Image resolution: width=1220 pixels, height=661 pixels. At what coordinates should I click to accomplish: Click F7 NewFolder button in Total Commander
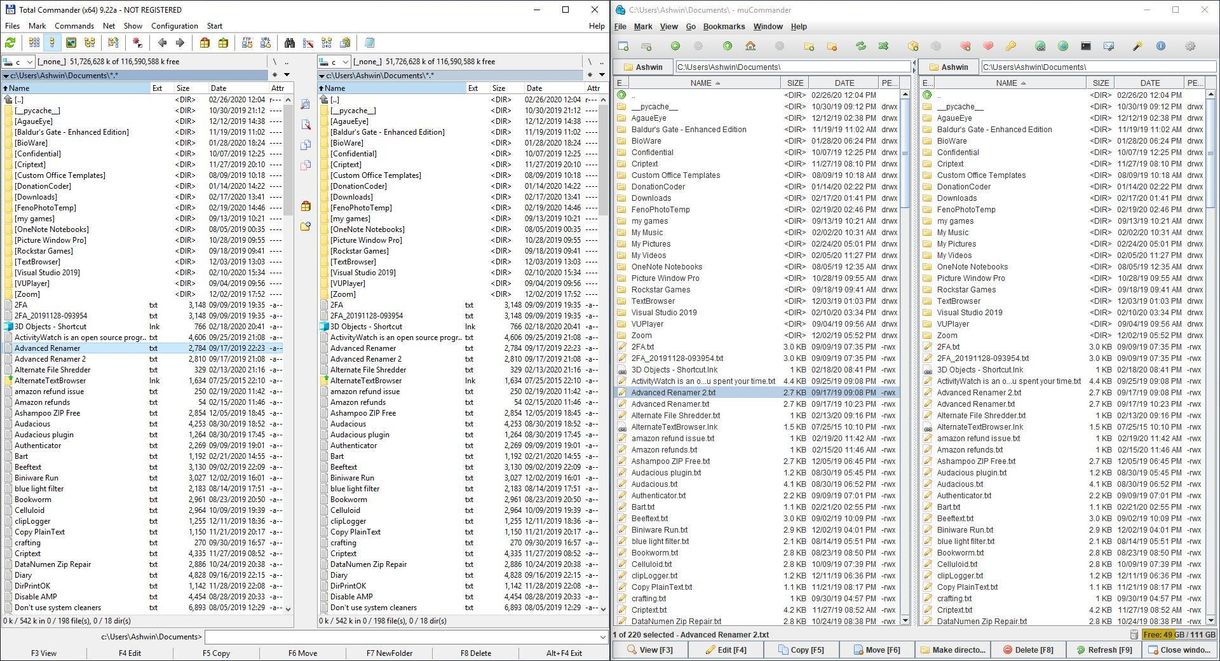(389, 653)
